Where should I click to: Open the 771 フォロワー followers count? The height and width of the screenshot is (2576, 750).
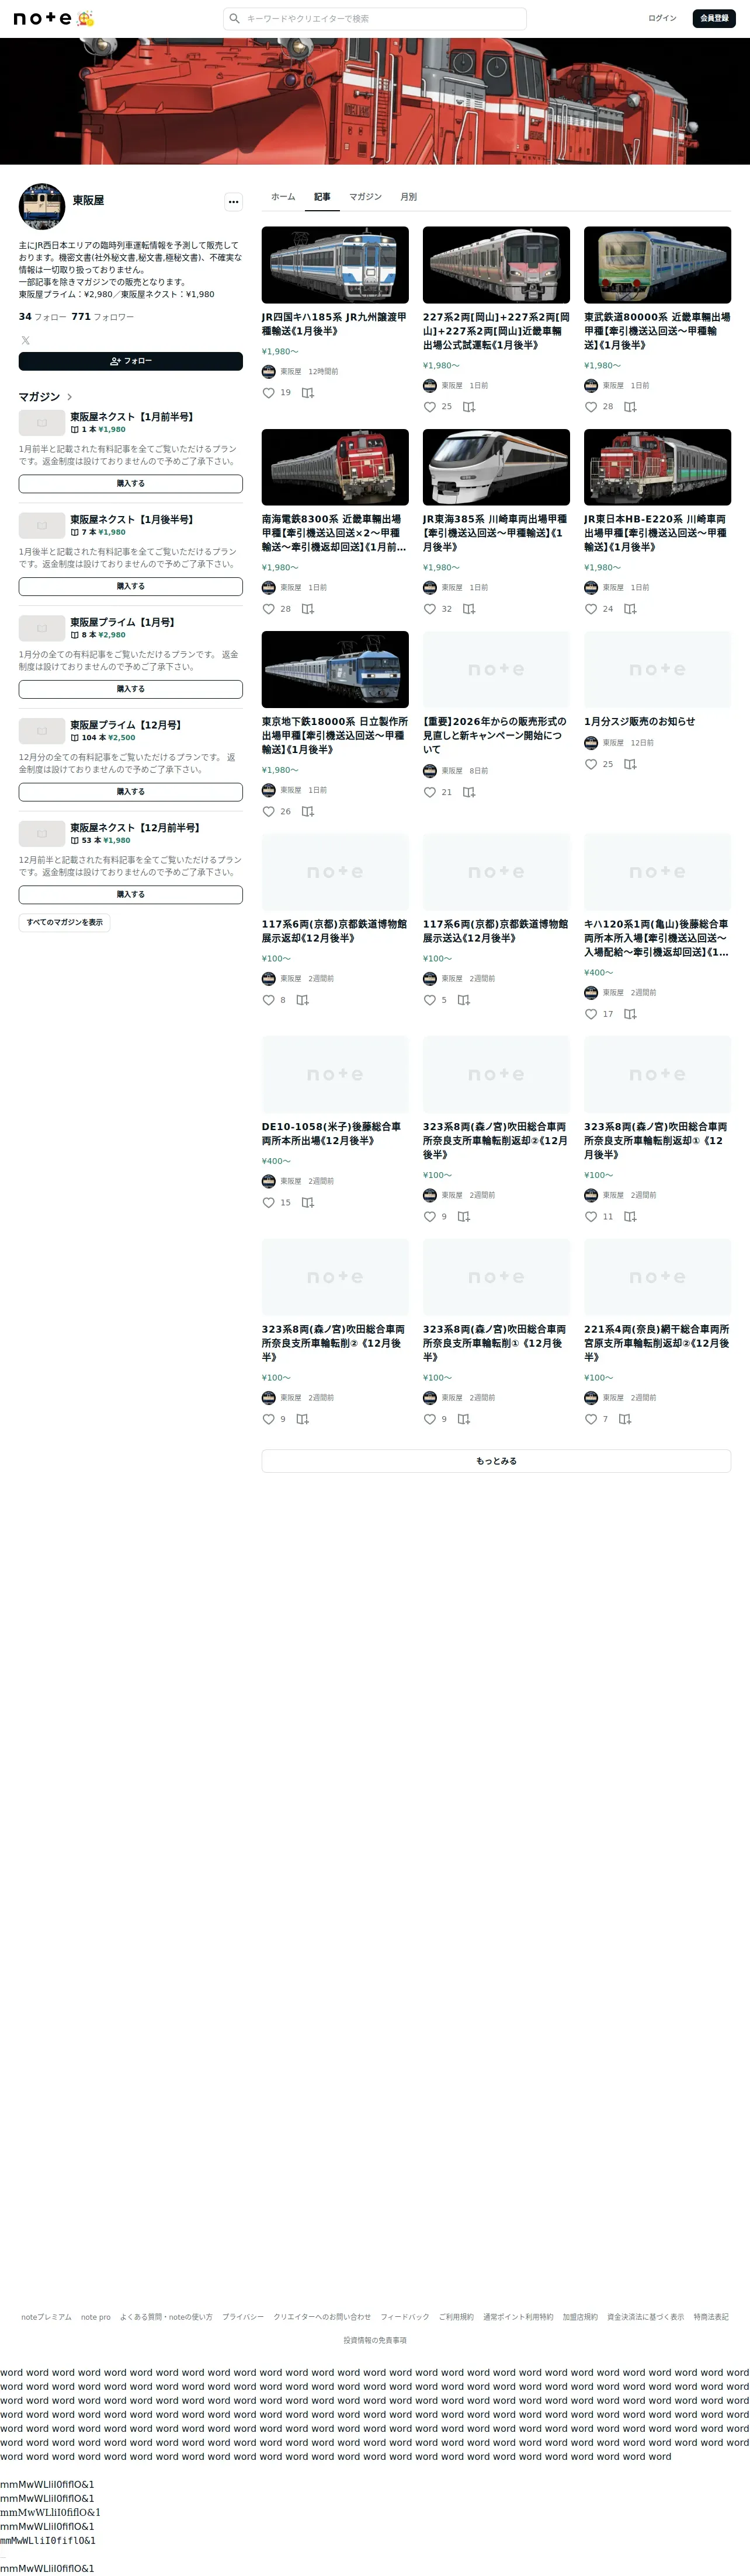tap(102, 317)
